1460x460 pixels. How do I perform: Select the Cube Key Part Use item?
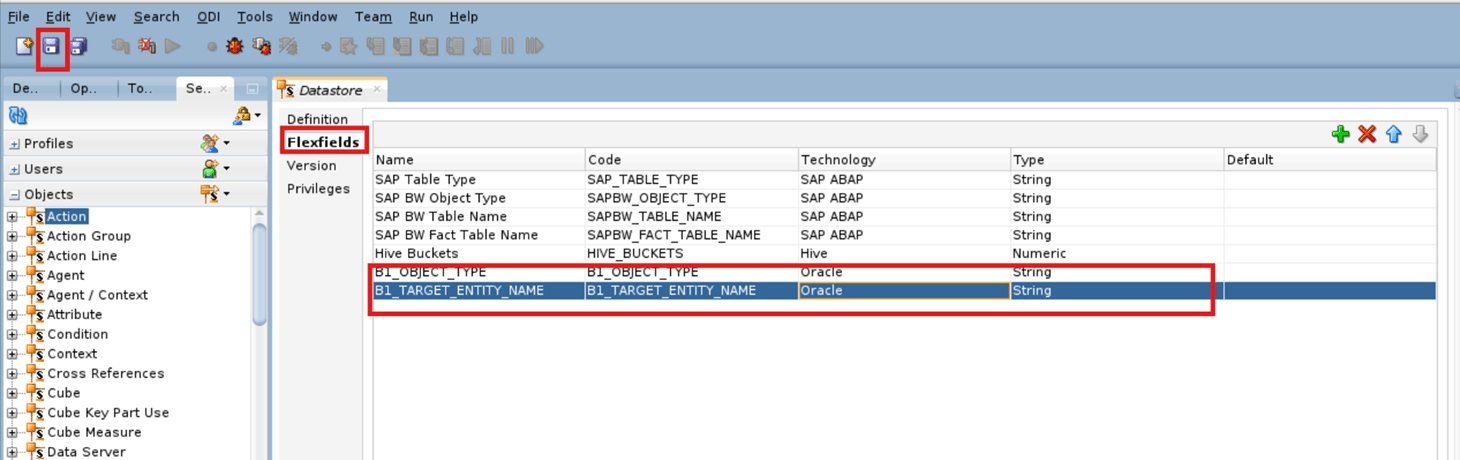(x=108, y=413)
